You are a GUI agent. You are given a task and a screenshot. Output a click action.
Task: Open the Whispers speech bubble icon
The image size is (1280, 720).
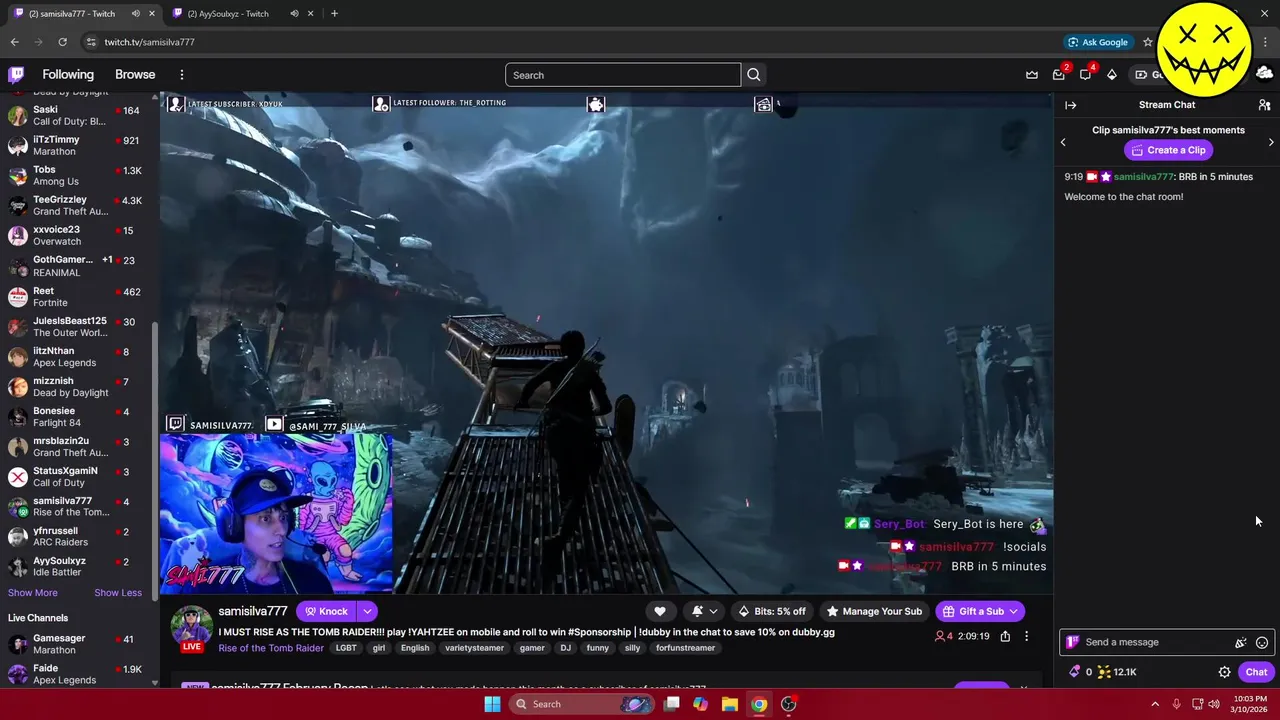(1085, 75)
